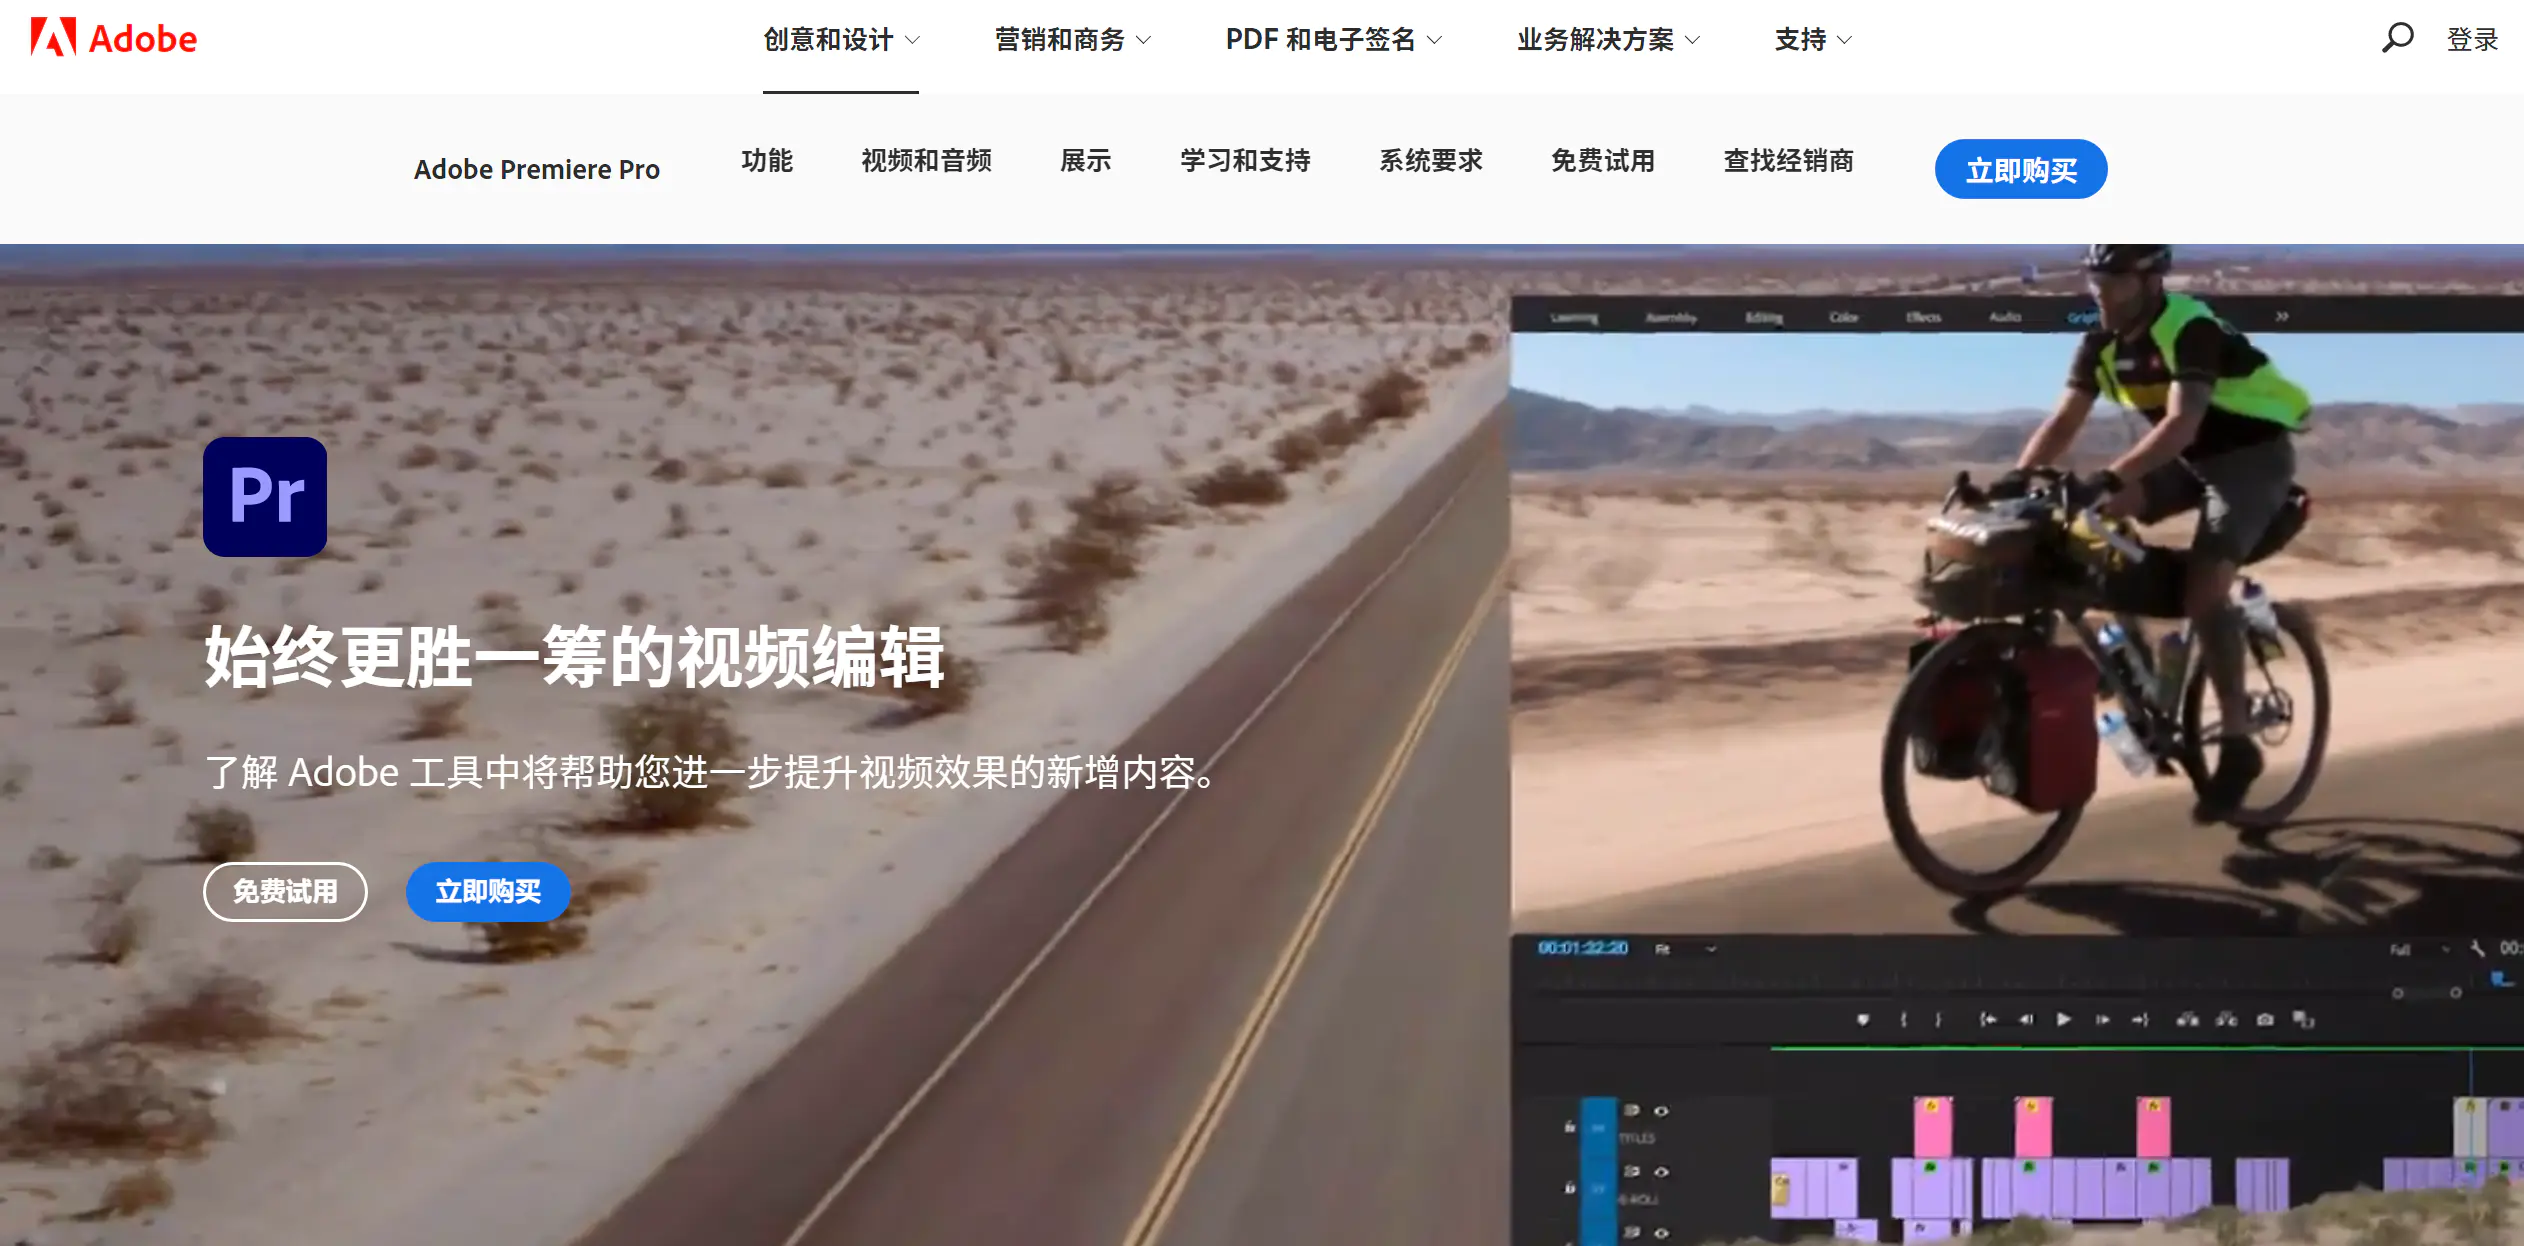Open the 学习和支持 tab
Image resolution: width=2524 pixels, height=1246 pixels.
[1245, 160]
